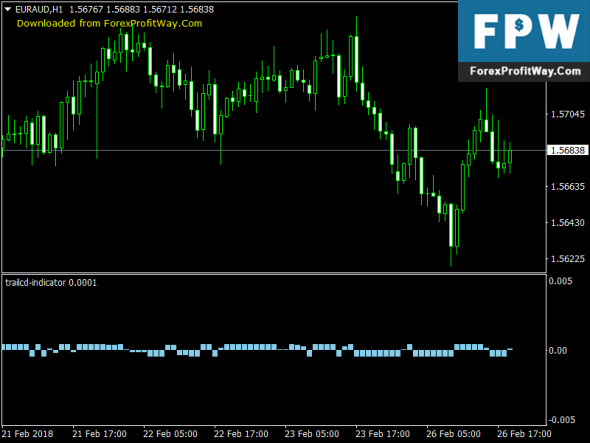Image resolution: width=590 pixels, height=443 pixels.
Task: Click the trailcd-indicator 0.0001 label
Action: (x=51, y=283)
